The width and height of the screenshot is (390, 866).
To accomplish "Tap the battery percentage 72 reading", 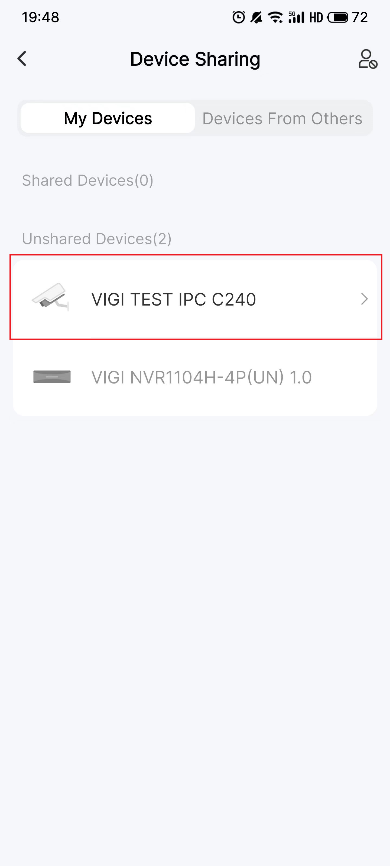I will click(x=360, y=18).
